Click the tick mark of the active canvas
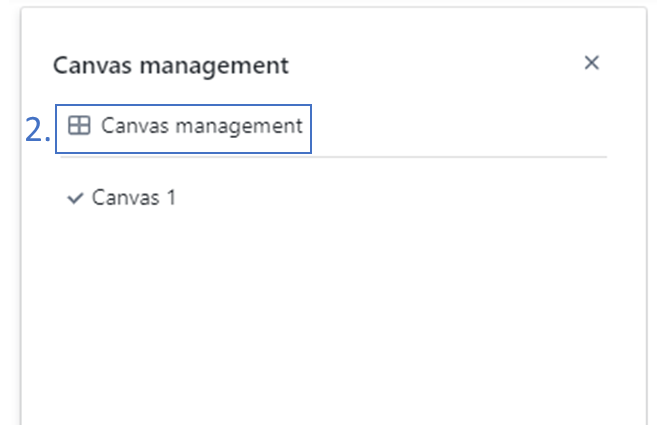This screenshot has height=425, width=657. (74, 198)
